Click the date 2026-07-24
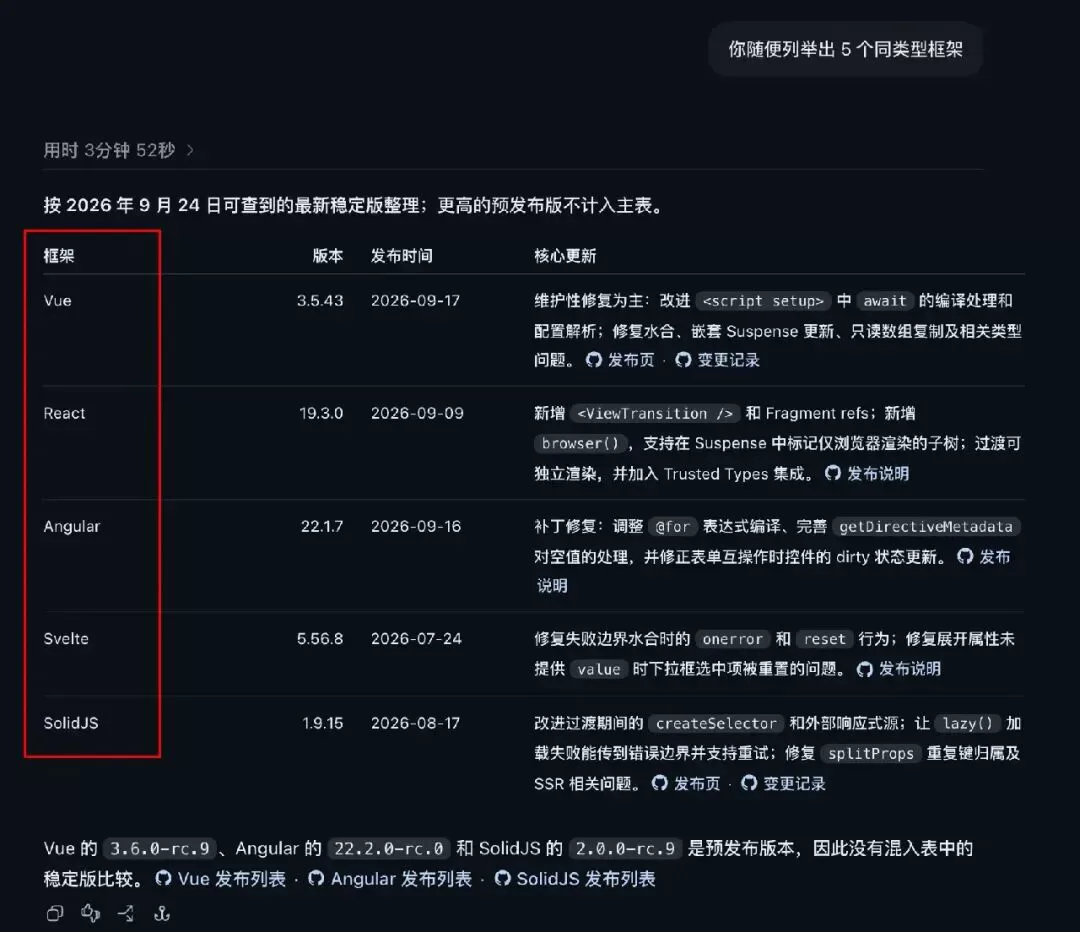Viewport: 1080px width, 932px height. pos(416,639)
